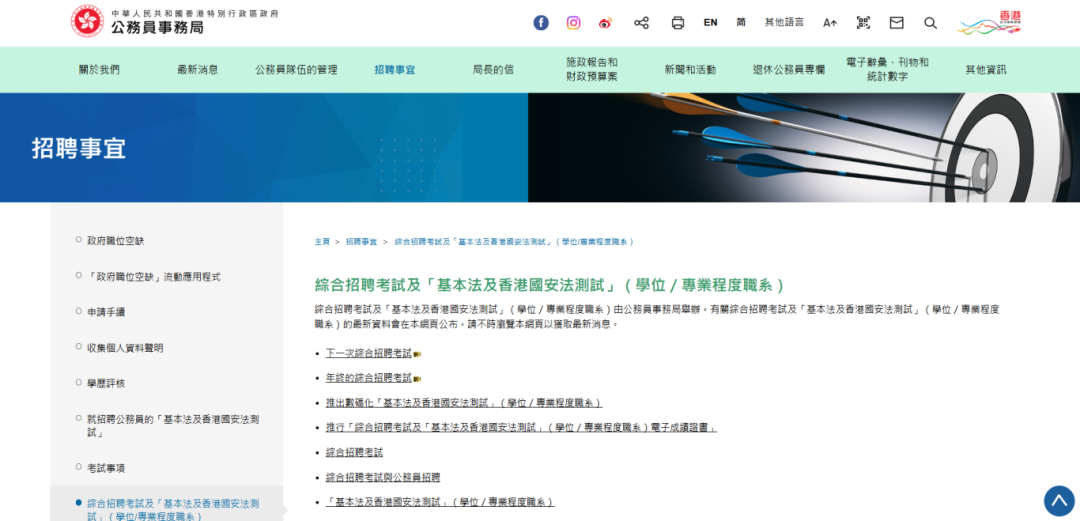Viewport: 1080px width, 521px height.
Task: Open site search with magnifier icon
Action: [x=930, y=22]
